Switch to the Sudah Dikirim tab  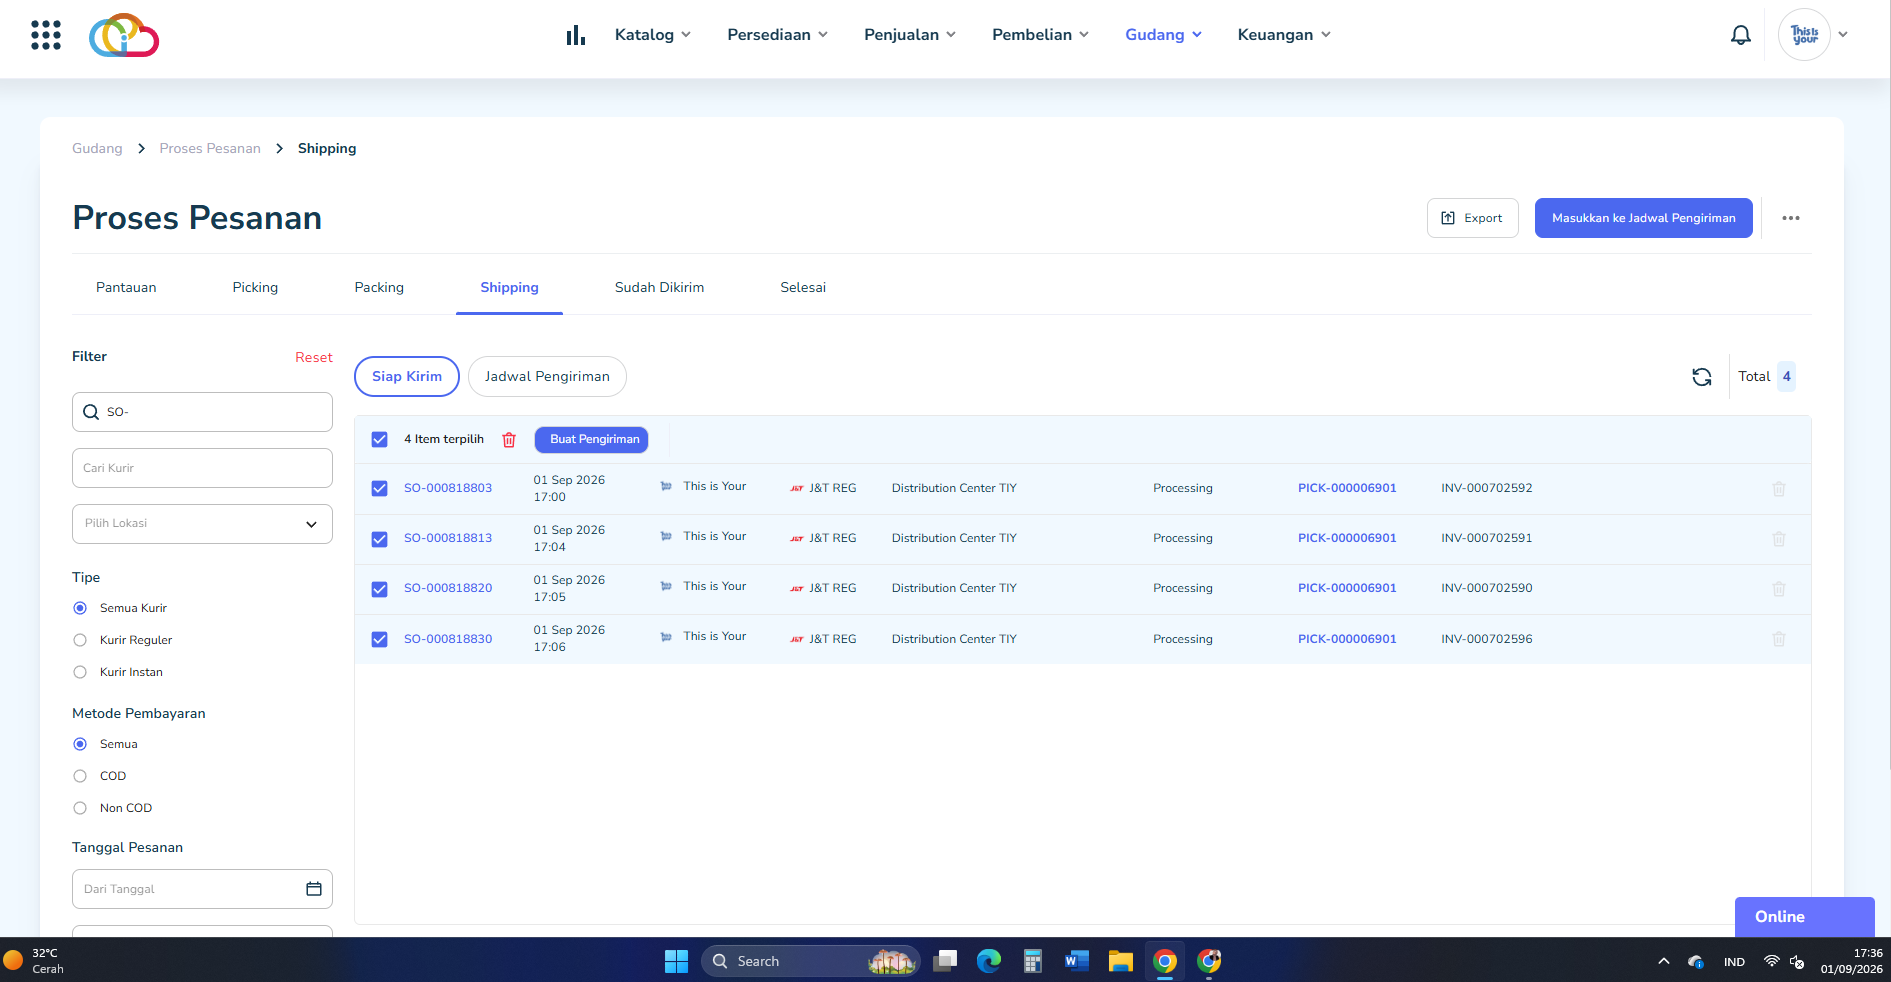[x=659, y=288]
